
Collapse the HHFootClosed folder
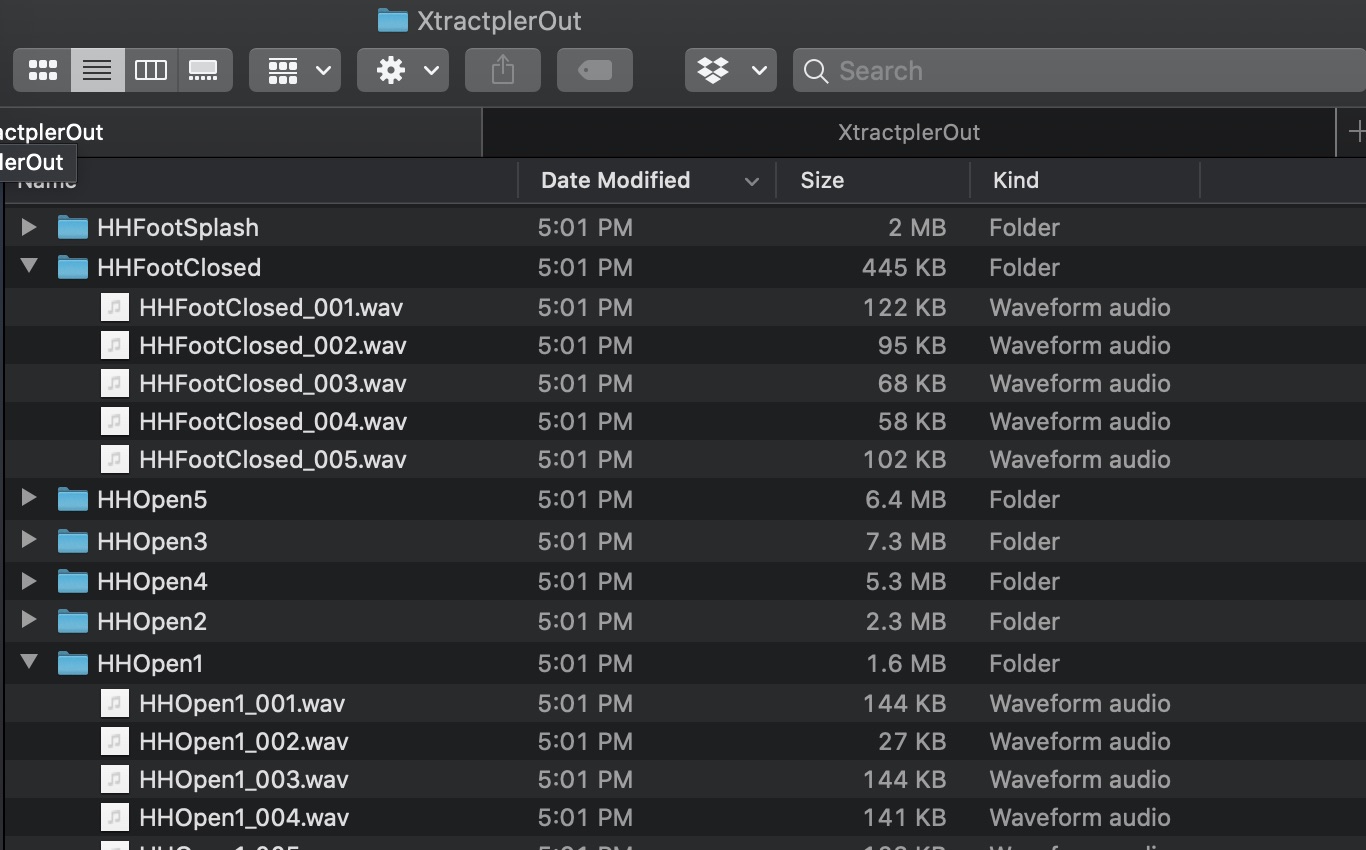[x=28, y=267]
